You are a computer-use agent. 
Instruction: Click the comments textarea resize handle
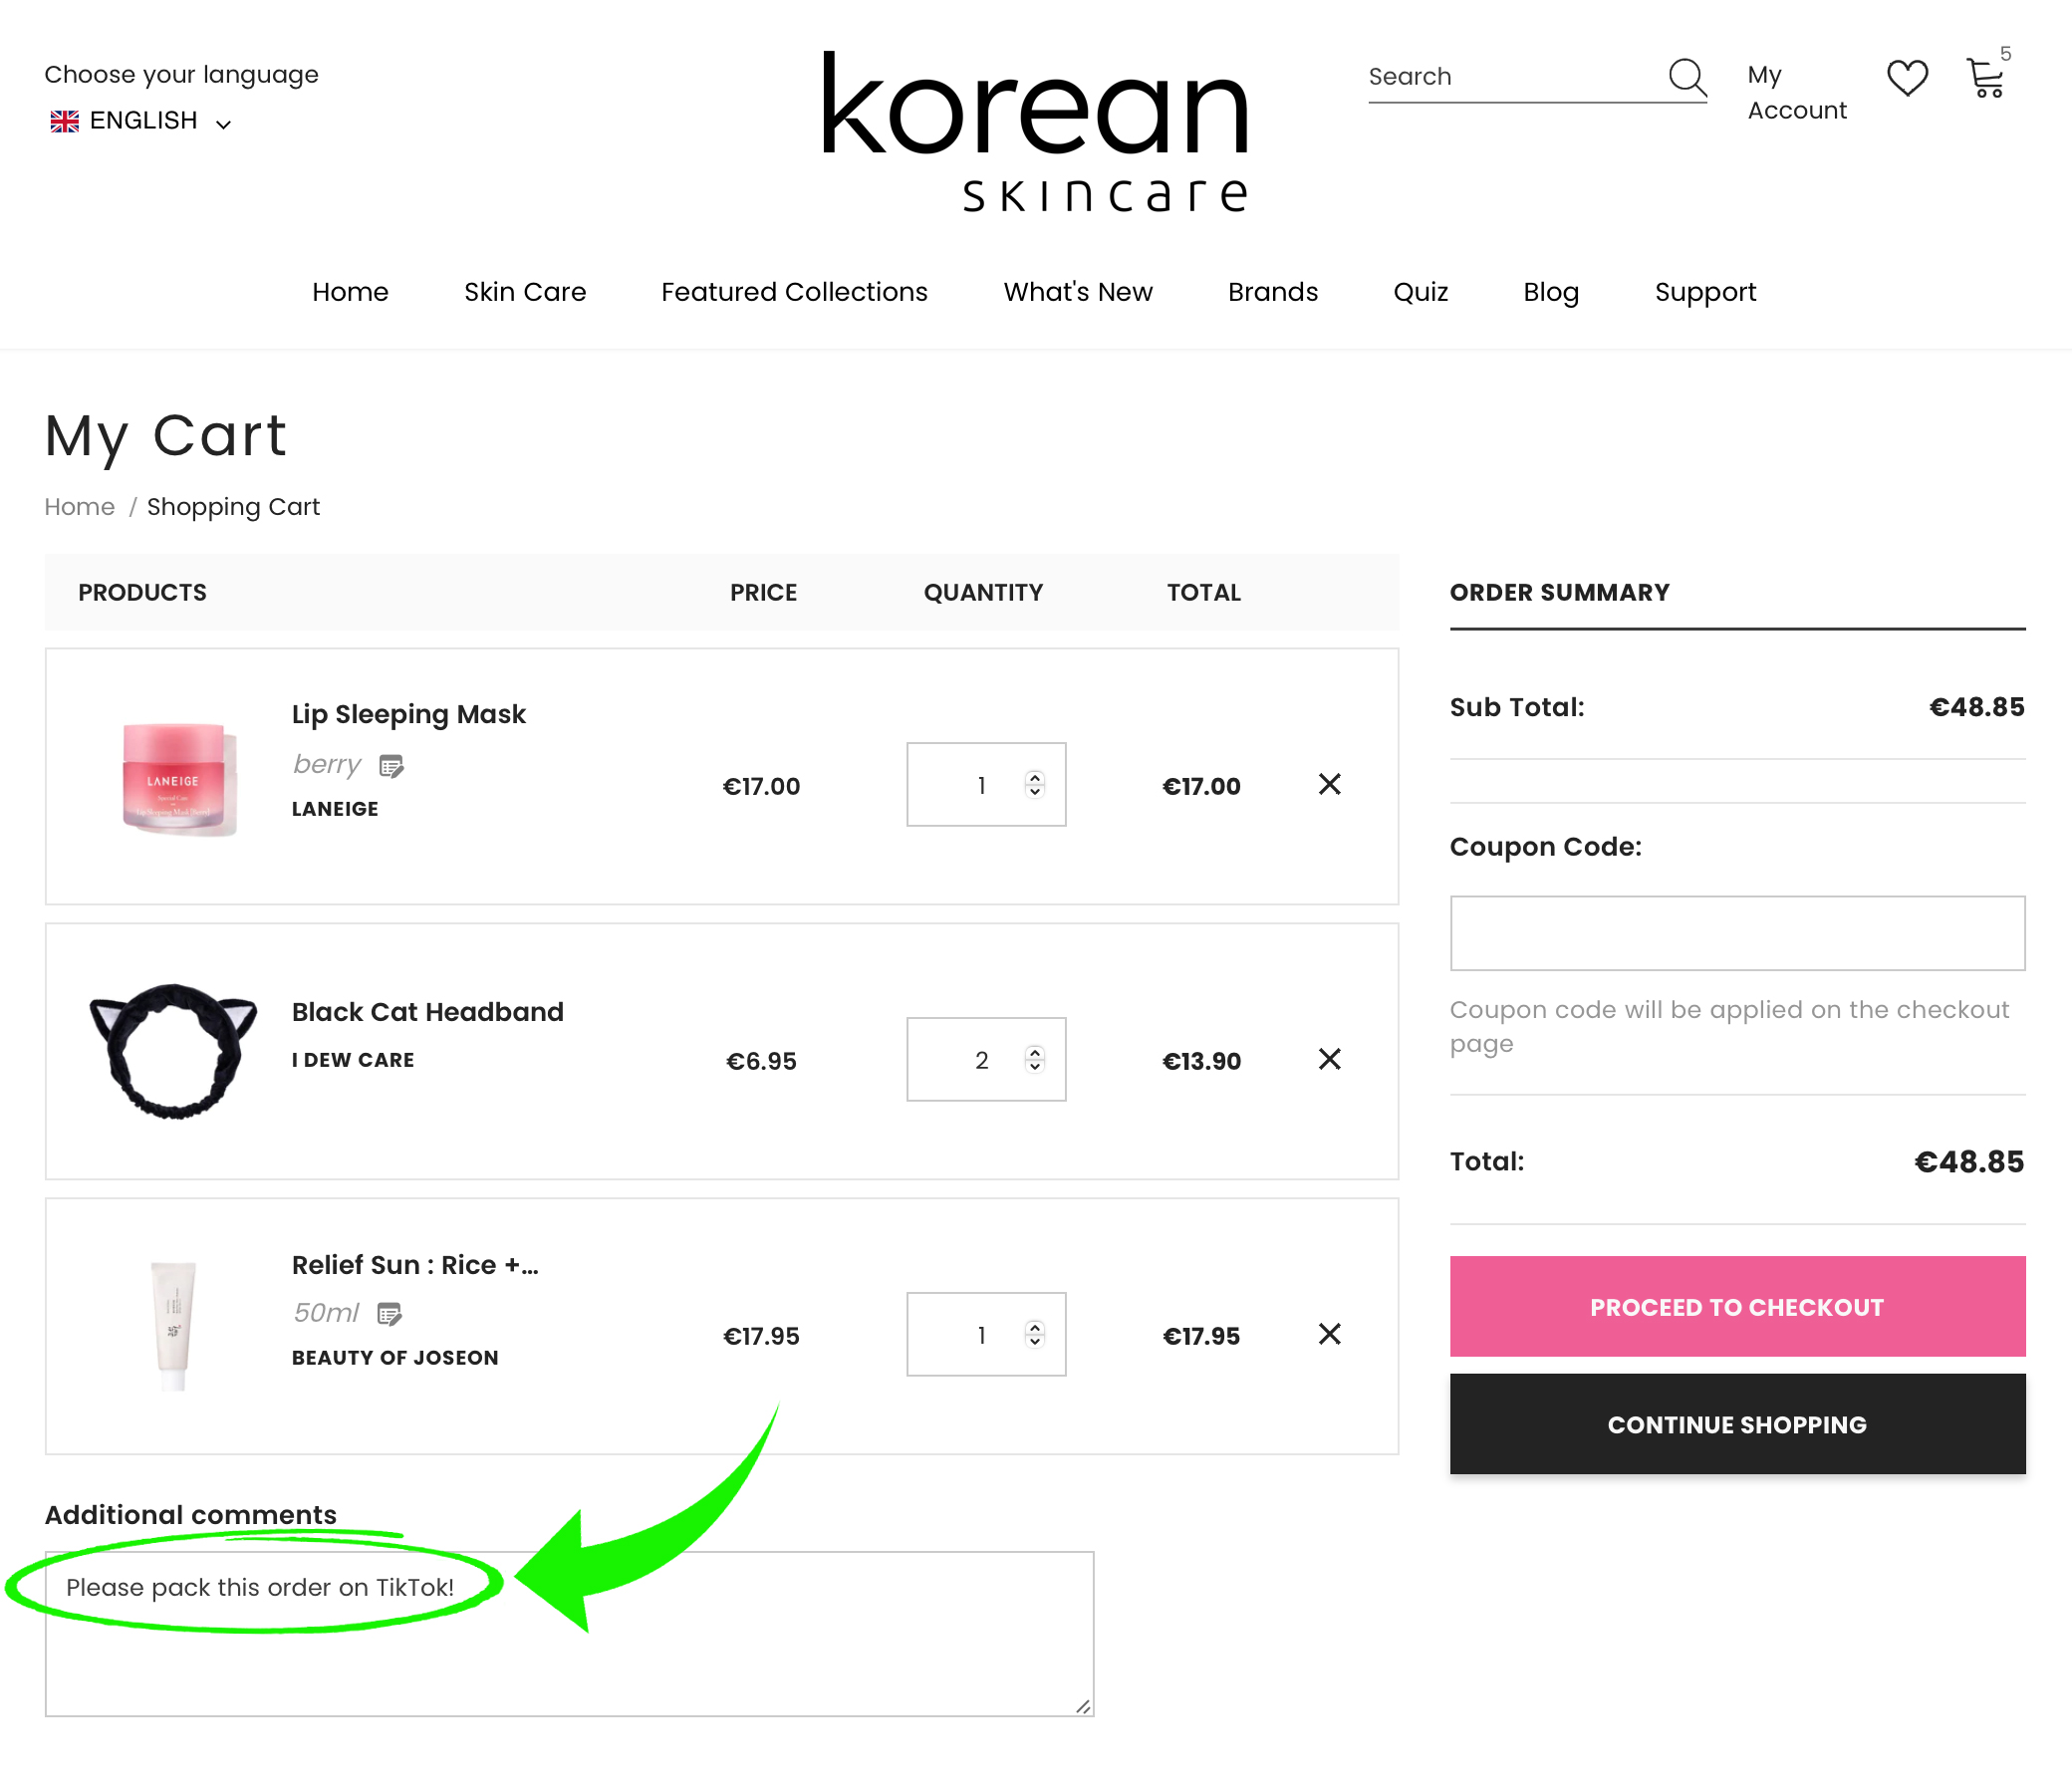1083,1707
